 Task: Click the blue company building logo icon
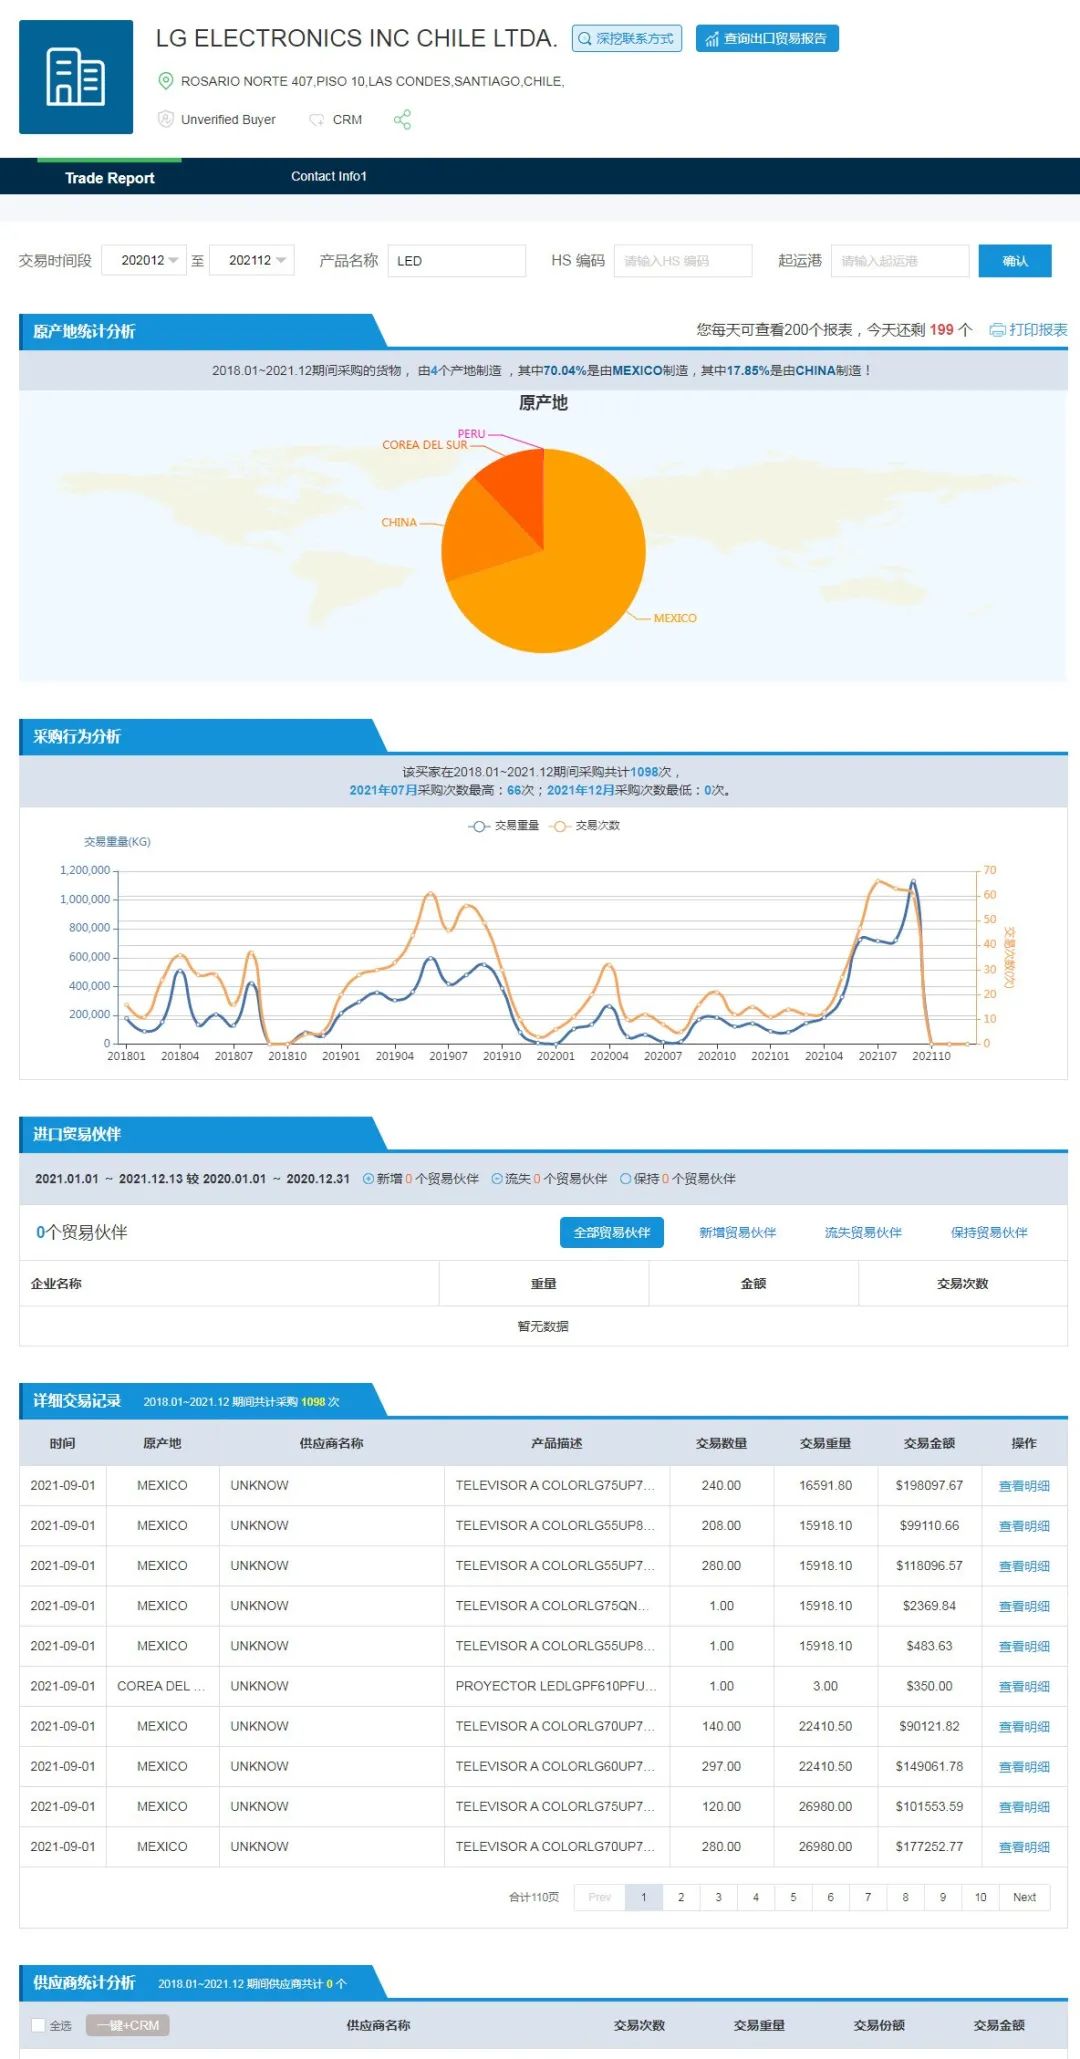pyautogui.click(x=76, y=77)
